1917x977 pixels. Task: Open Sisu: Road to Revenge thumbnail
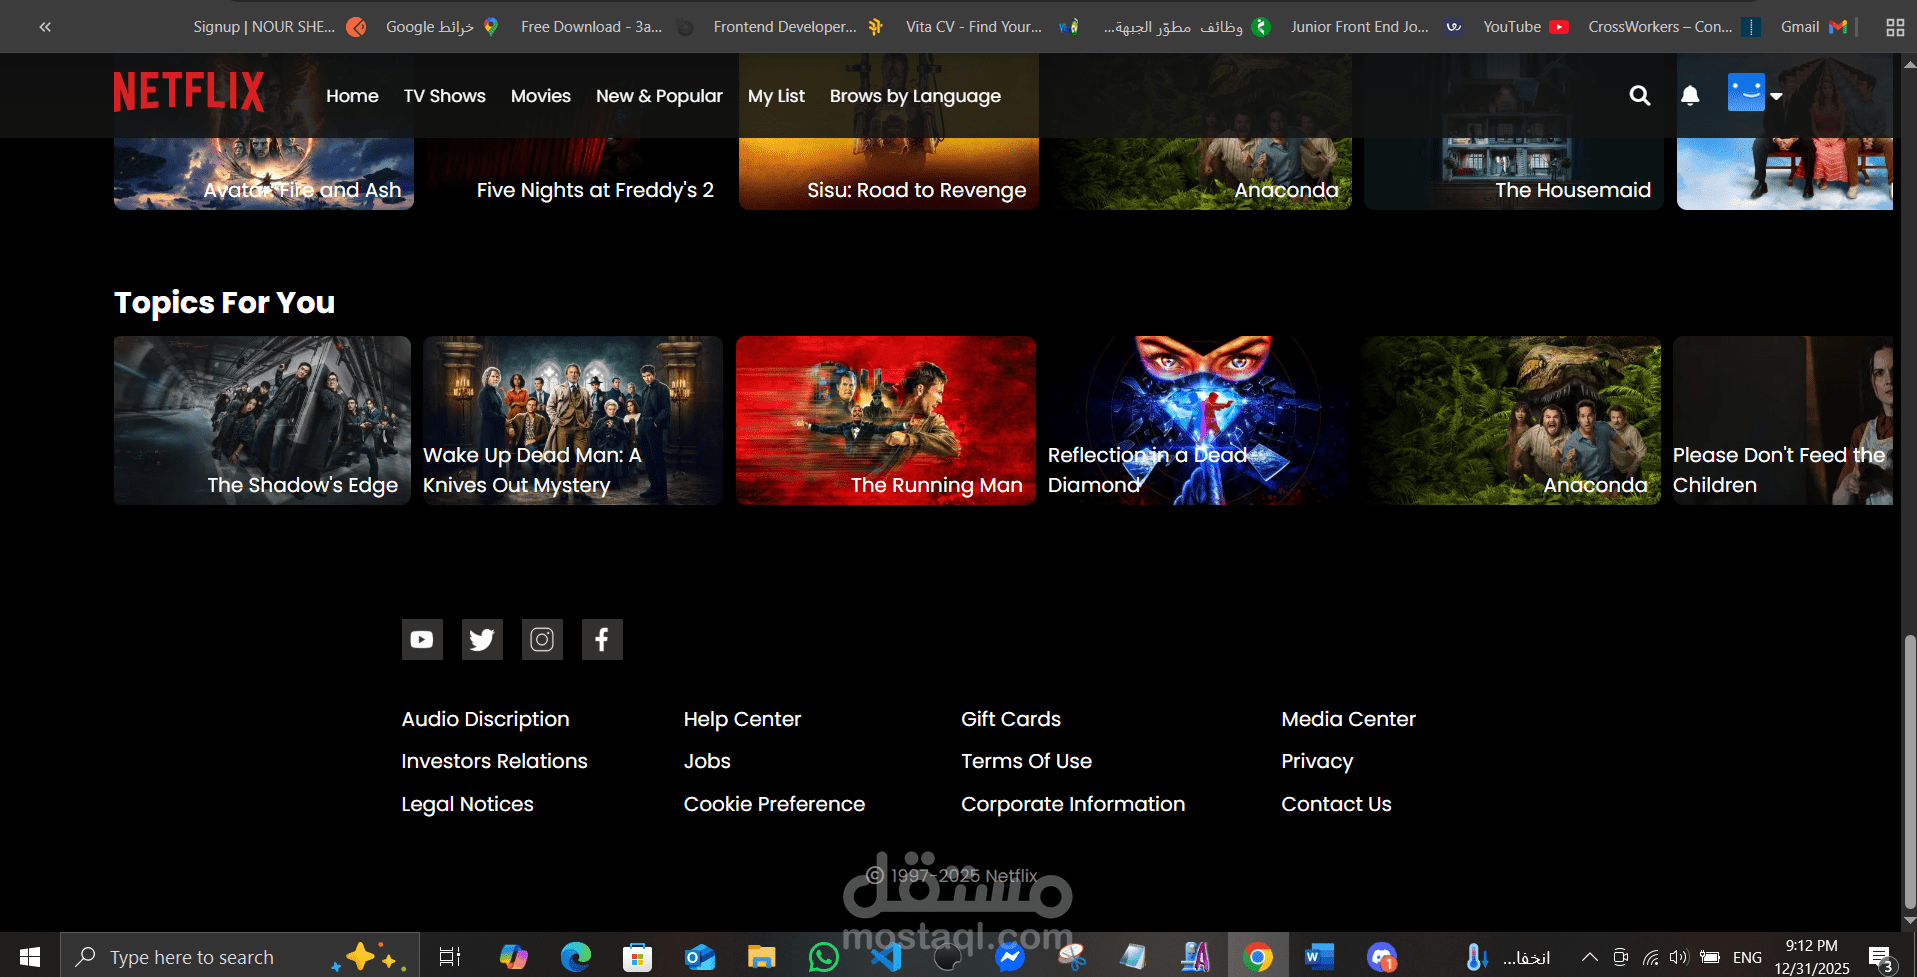click(x=889, y=174)
